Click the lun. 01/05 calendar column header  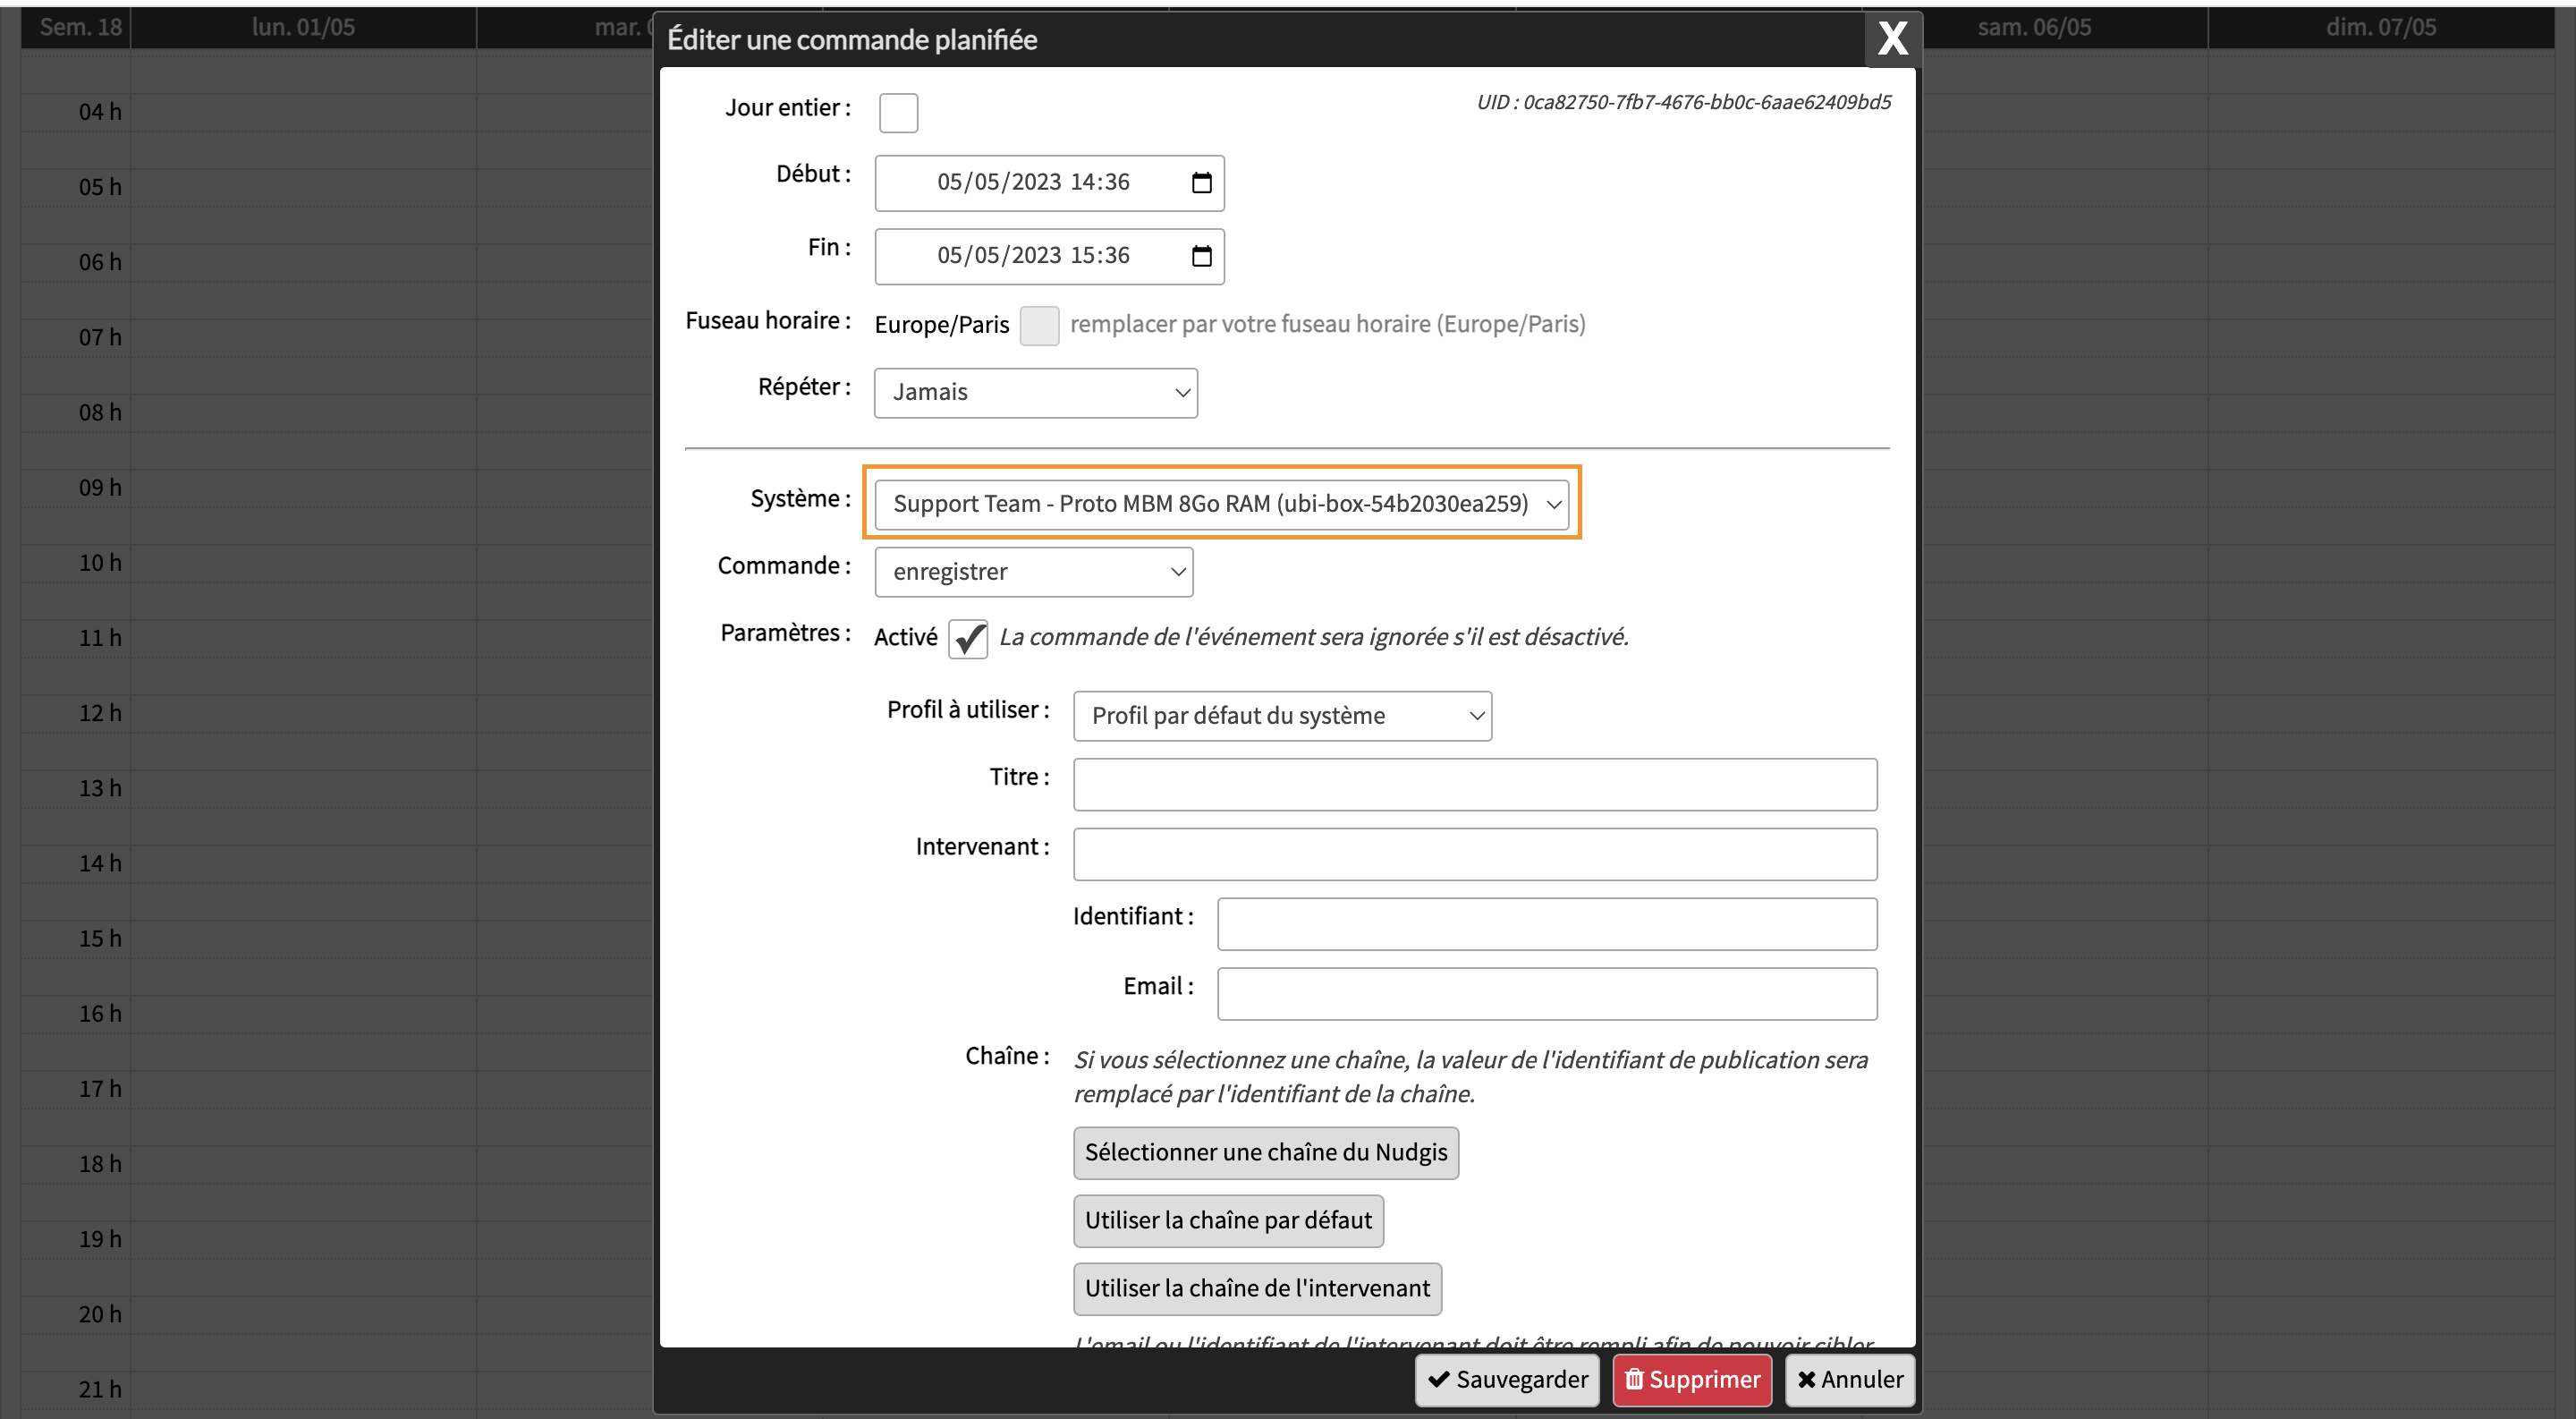pos(303,27)
